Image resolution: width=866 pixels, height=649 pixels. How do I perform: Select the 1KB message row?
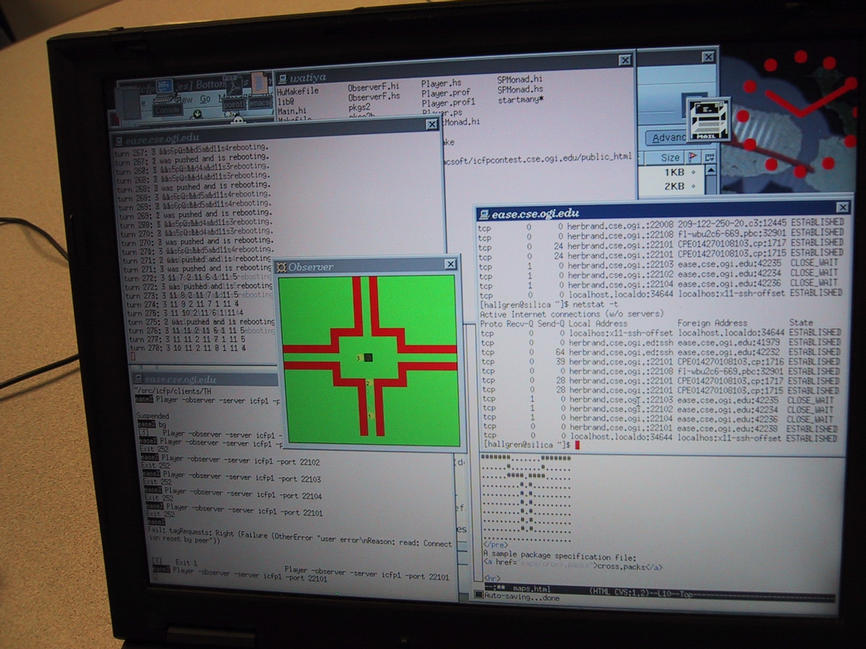tap(673, 172)
